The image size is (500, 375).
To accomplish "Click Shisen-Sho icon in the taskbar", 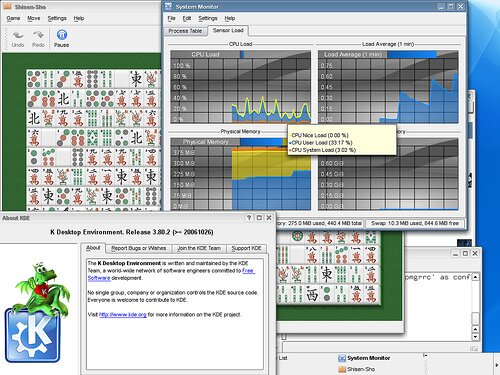I will (342, 369).
